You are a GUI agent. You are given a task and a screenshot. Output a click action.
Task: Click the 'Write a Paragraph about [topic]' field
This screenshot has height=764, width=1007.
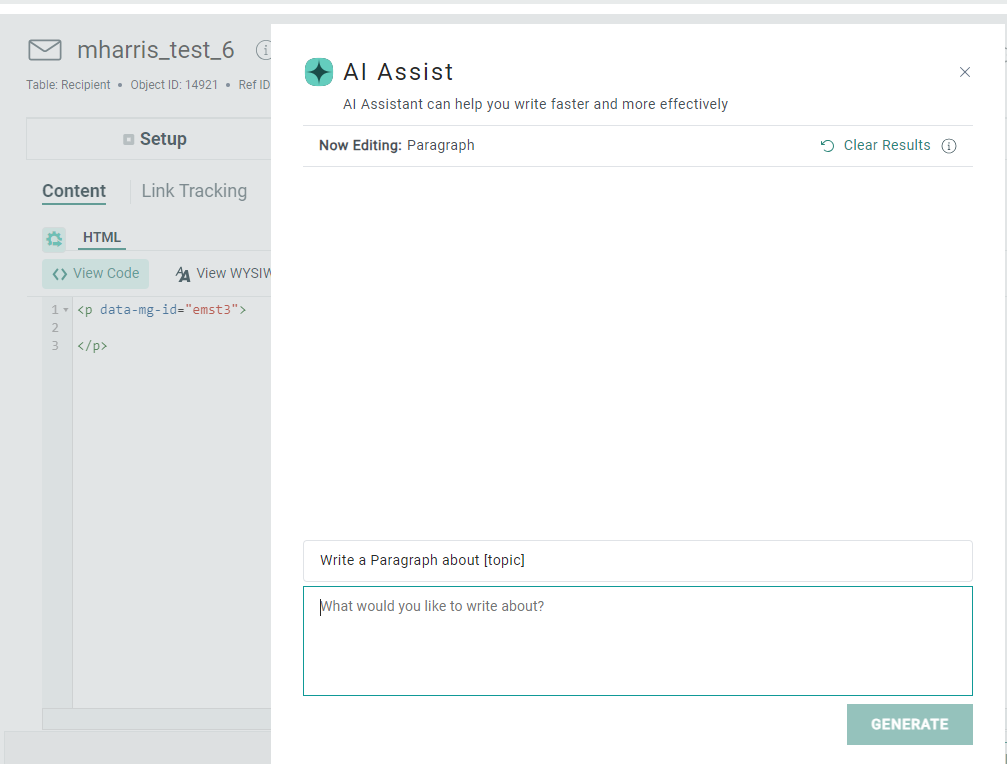(637, 561)
